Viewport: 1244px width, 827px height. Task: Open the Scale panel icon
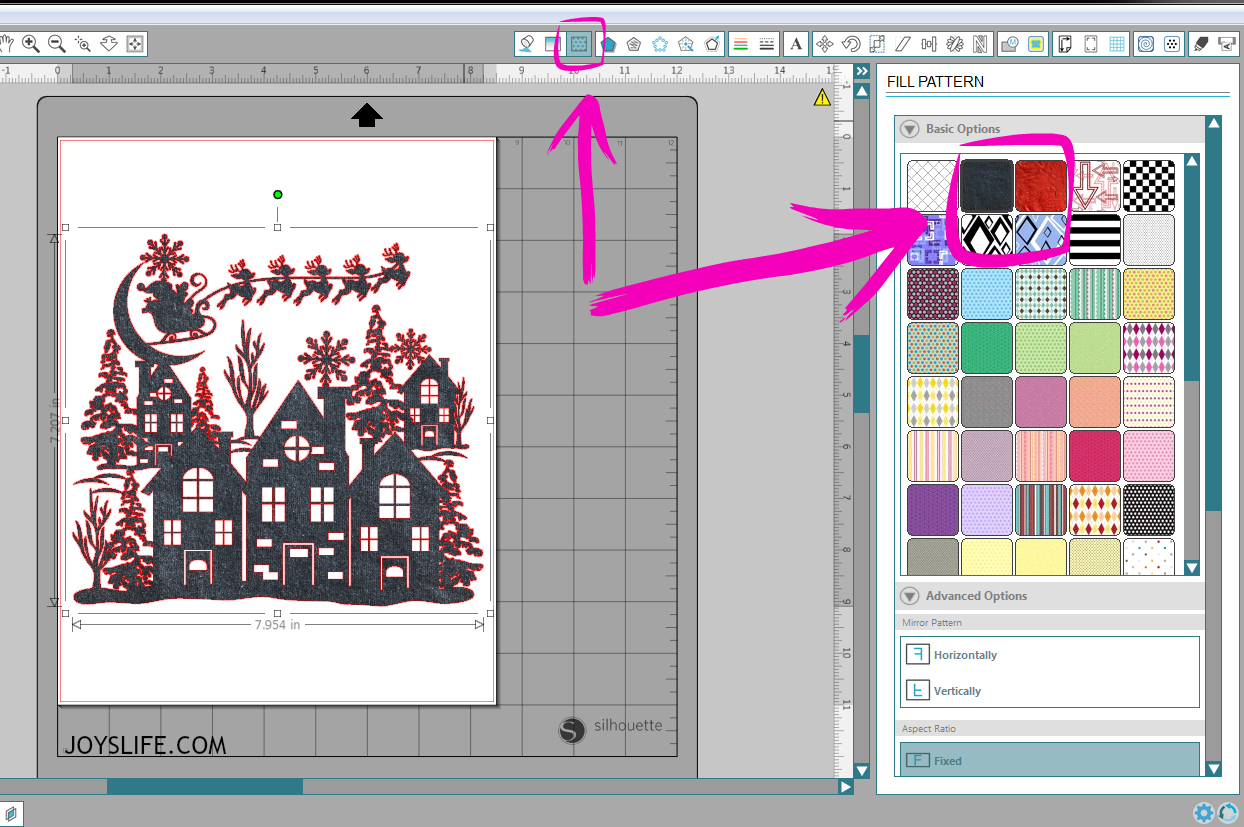(877, 44)
